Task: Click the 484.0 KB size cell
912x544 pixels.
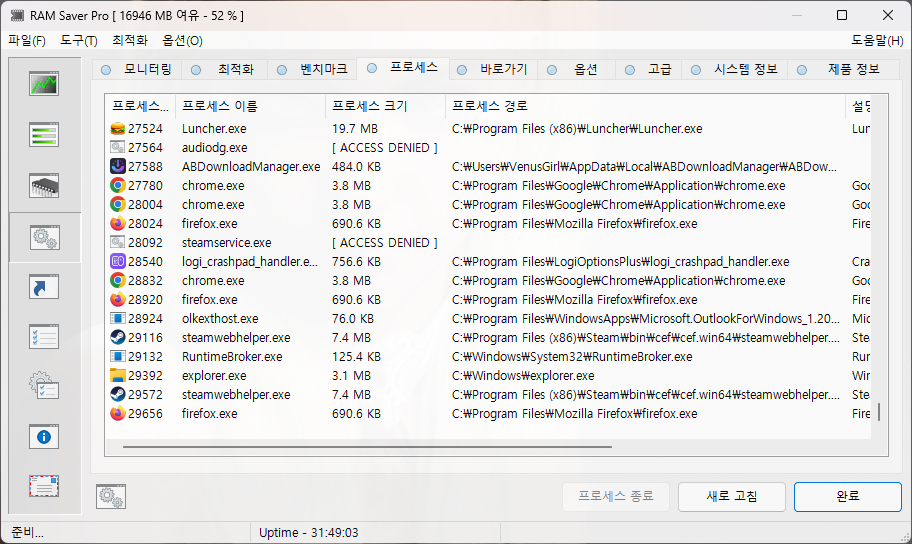Action: pyautogui.click(x=357, y=166)
